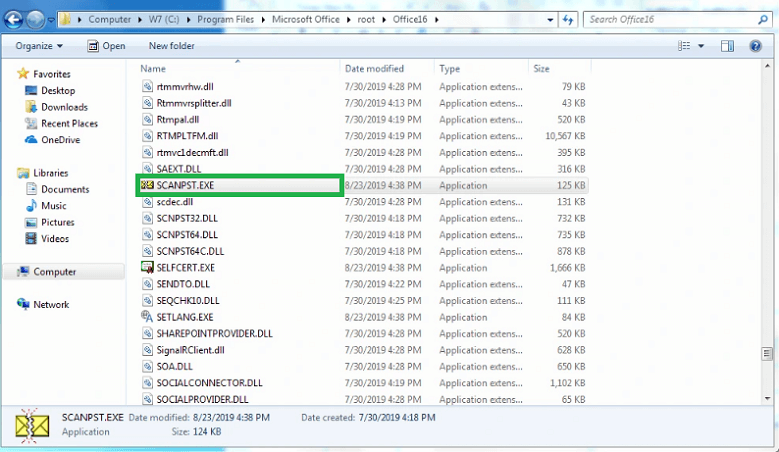
Task: Select the SHAREPOINTPROVIDER.DLL file name
Action: pyautogui.click(x=214, y=333)
